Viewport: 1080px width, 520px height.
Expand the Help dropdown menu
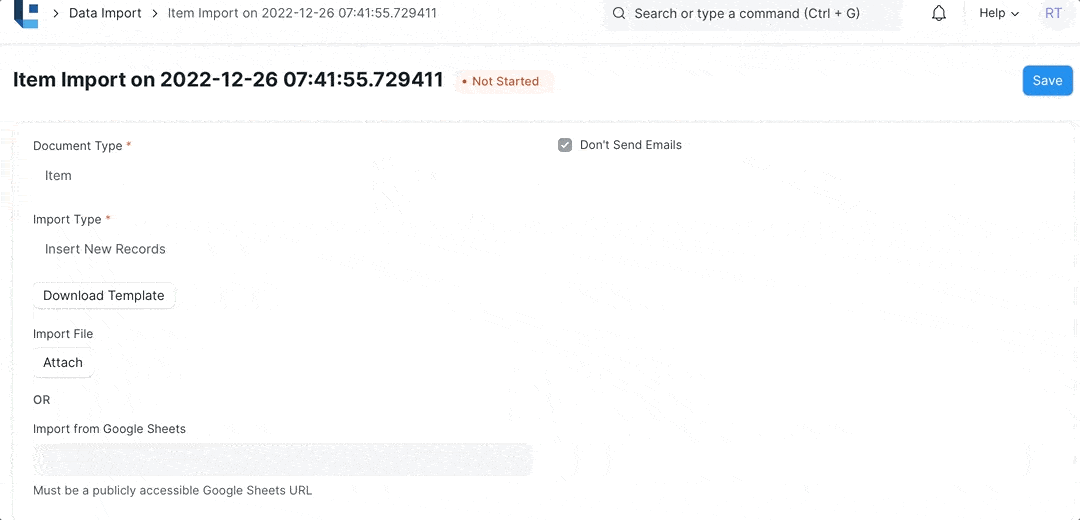point(998,14)
